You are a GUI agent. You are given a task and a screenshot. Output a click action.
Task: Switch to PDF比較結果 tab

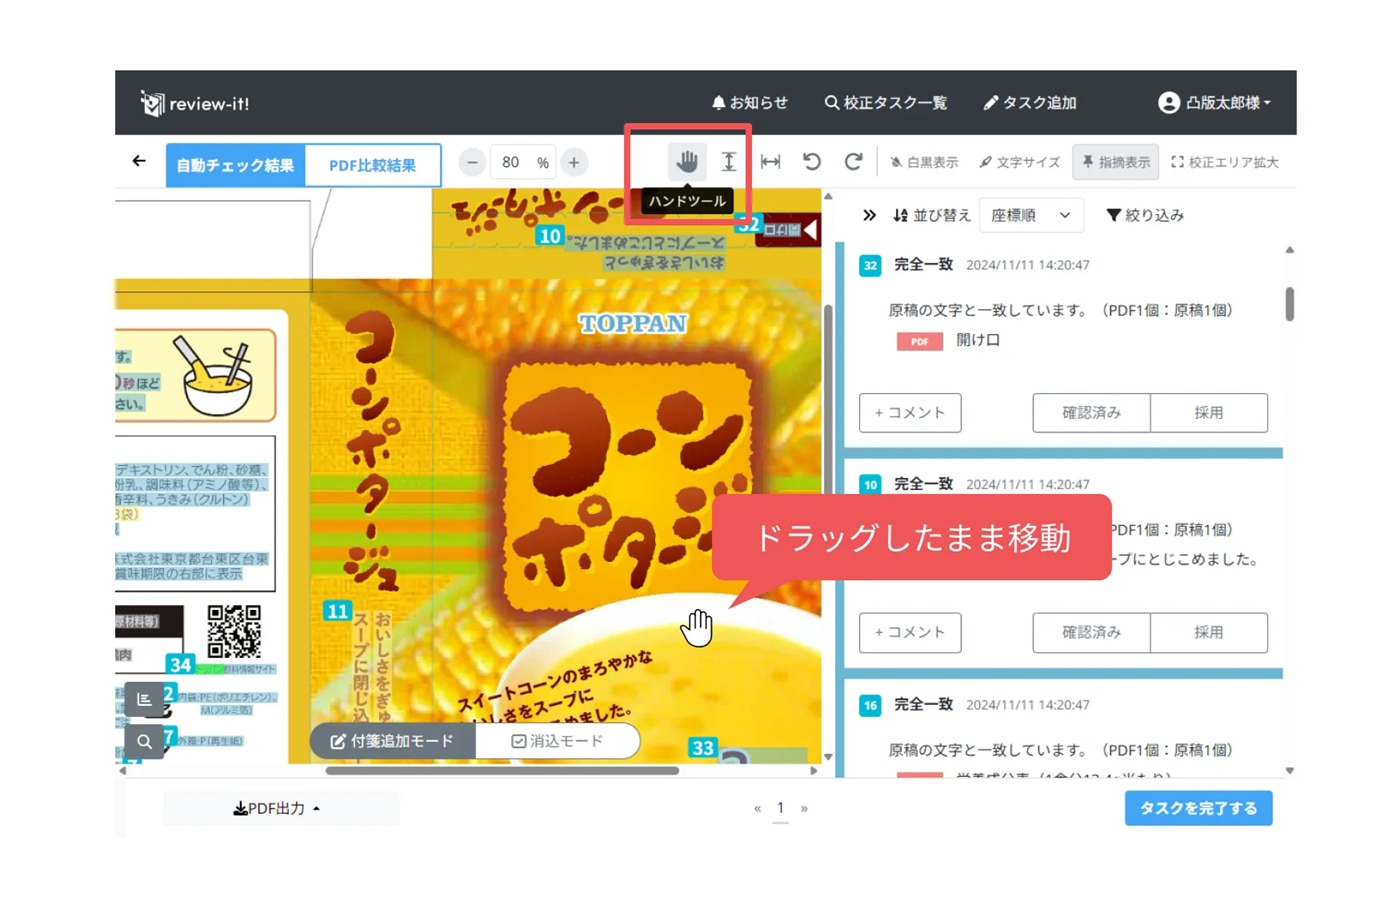pos(372,165)
